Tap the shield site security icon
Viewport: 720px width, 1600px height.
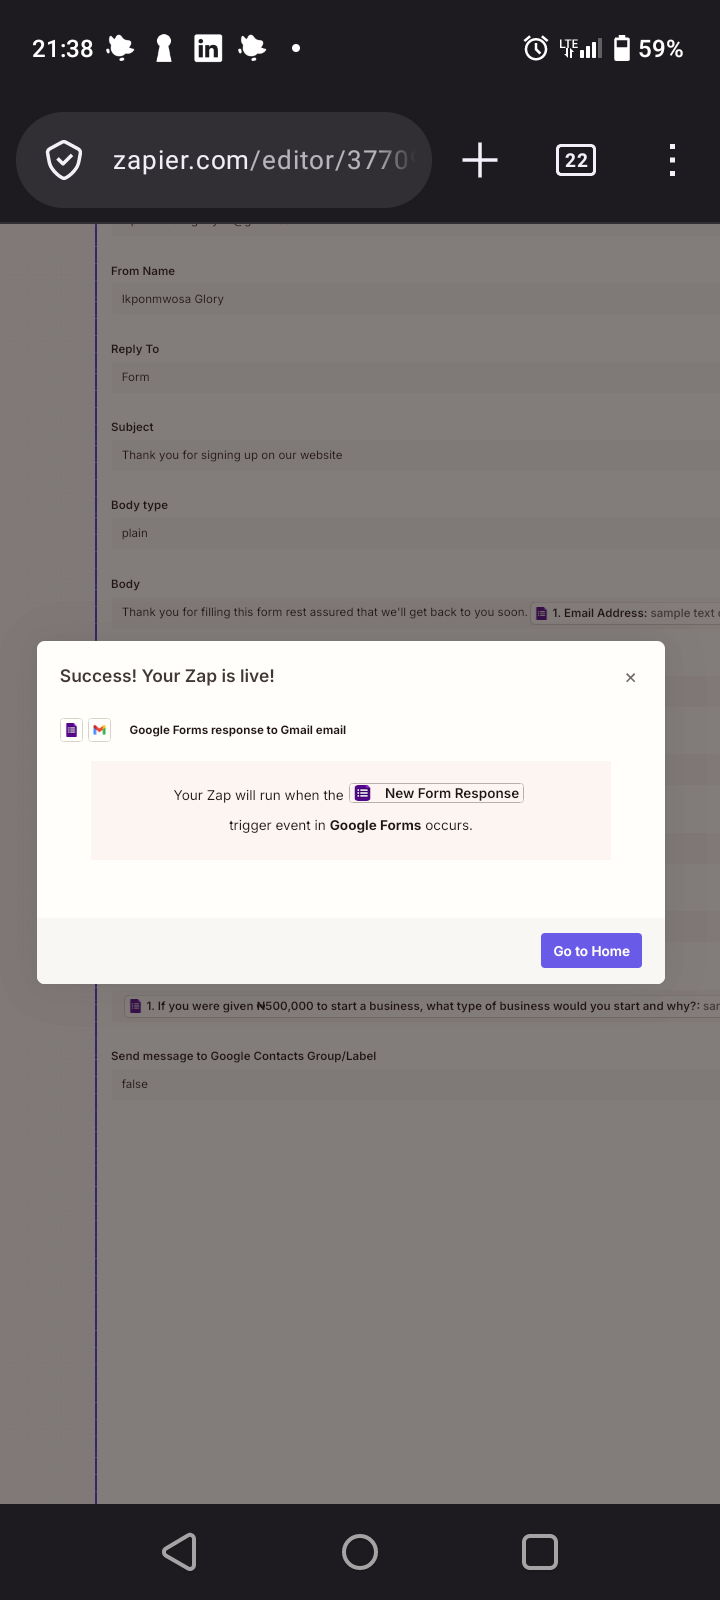point(64,160)
